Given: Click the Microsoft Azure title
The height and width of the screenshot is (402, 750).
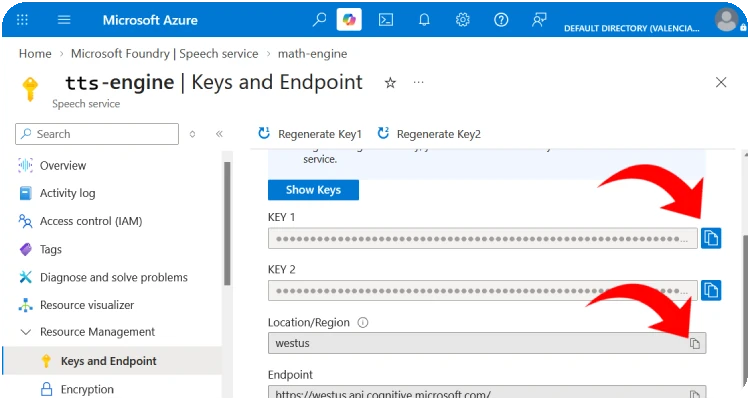Looking at the screenshot, I should pyautogui.click(x=150, y=20).
